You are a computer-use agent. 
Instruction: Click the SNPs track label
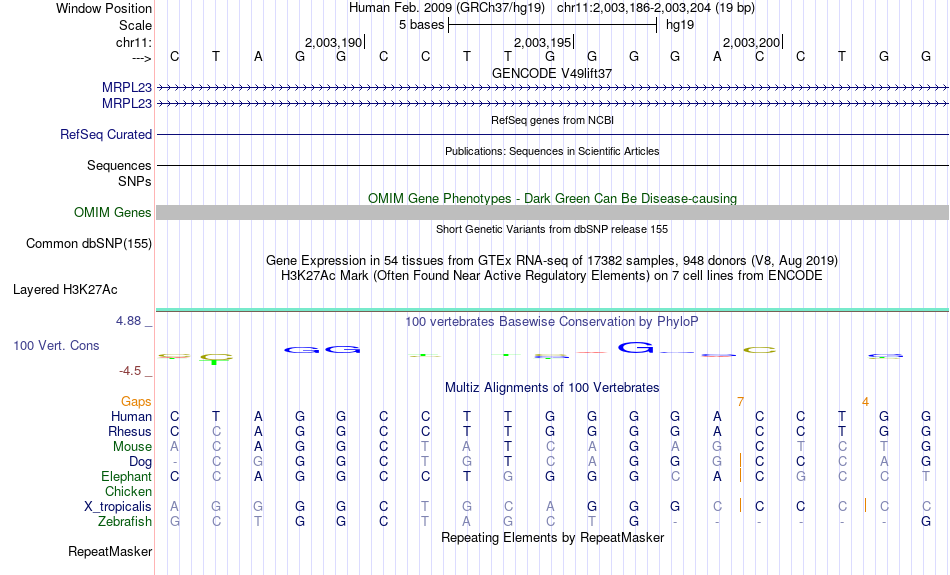(135, 181)
